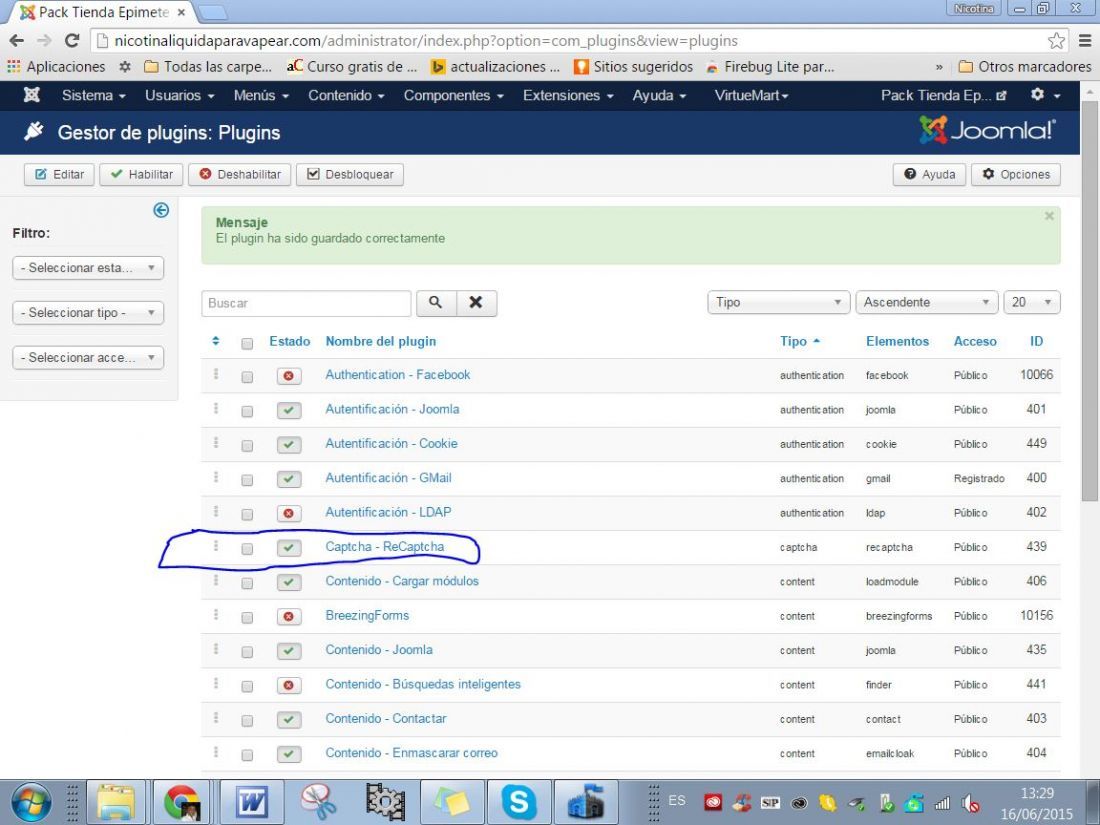This screenshot has height=825, width=1100.
Task: Check the box for Autentificación - Joomla
Action: coord(247,411)
